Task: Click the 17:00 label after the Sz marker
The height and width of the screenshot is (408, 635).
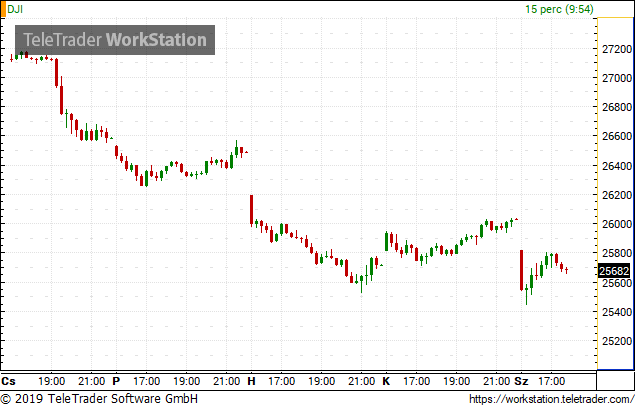Action: 551,381
